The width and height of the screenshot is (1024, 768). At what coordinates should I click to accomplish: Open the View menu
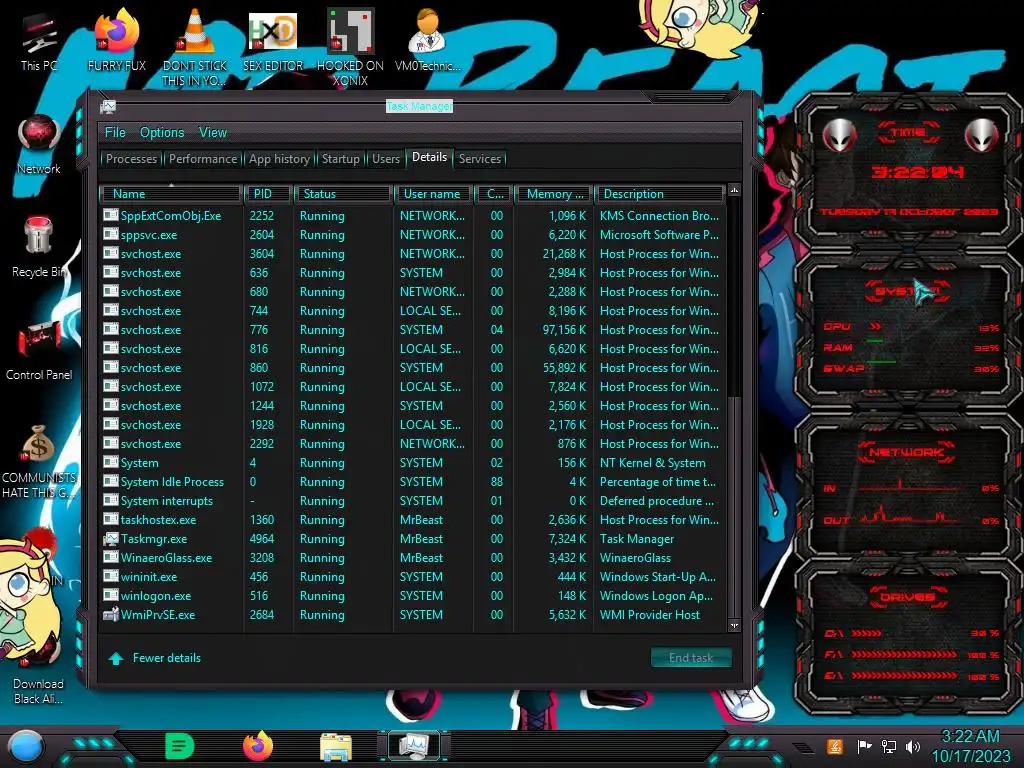(213, 133)
